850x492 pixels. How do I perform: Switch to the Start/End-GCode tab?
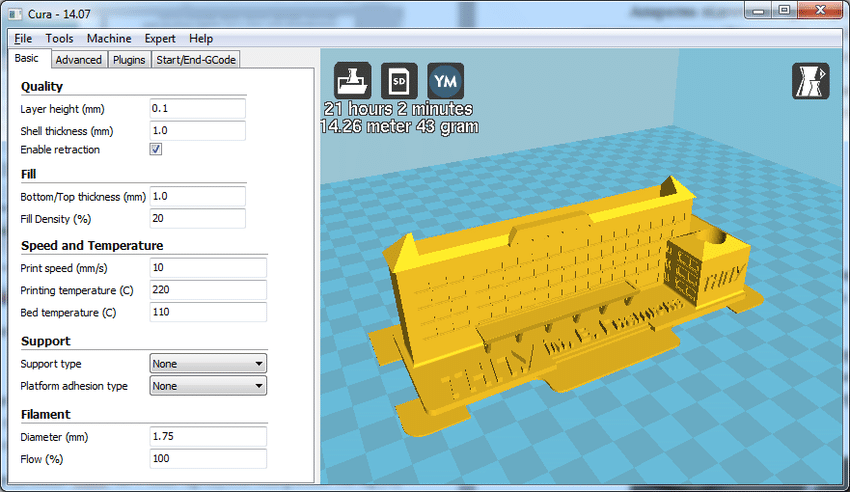(196, 60)
